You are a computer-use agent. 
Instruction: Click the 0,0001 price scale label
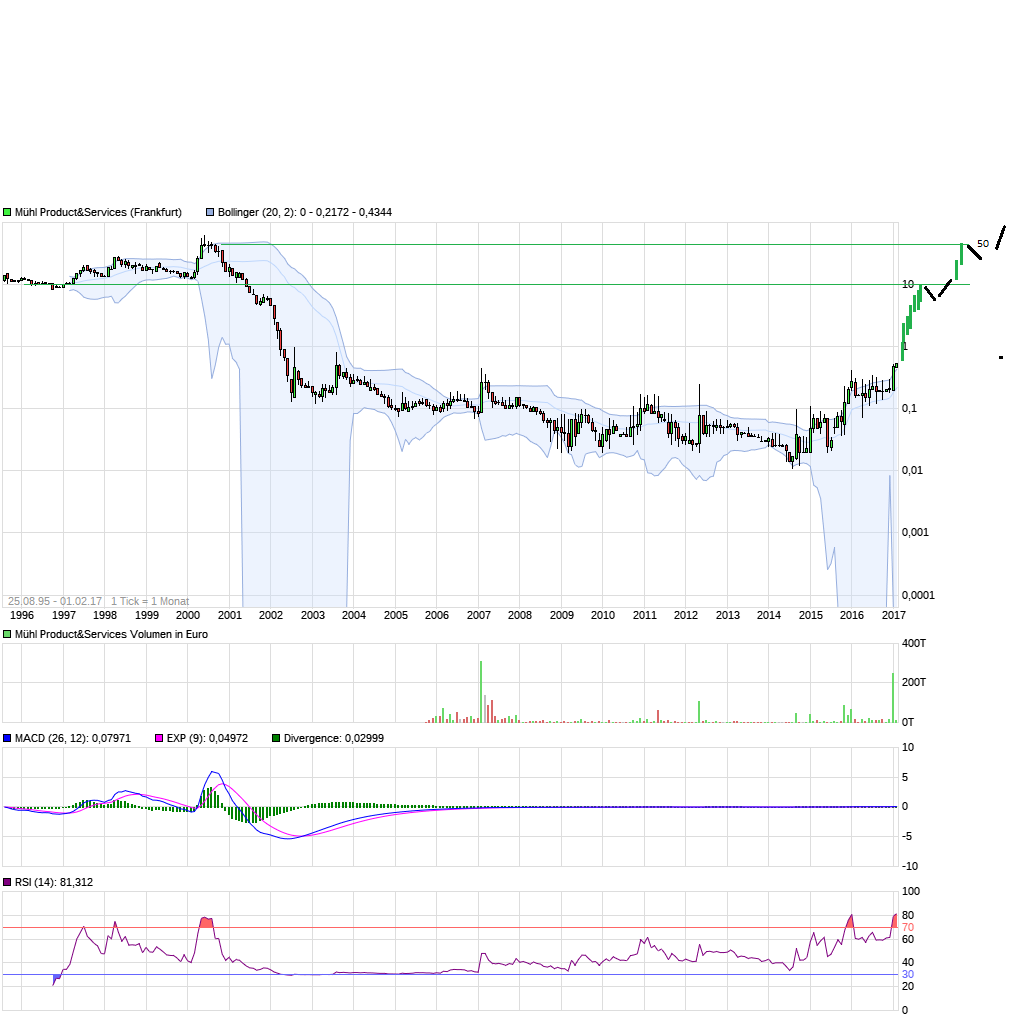pyautogui.click(x=920, y=595)
